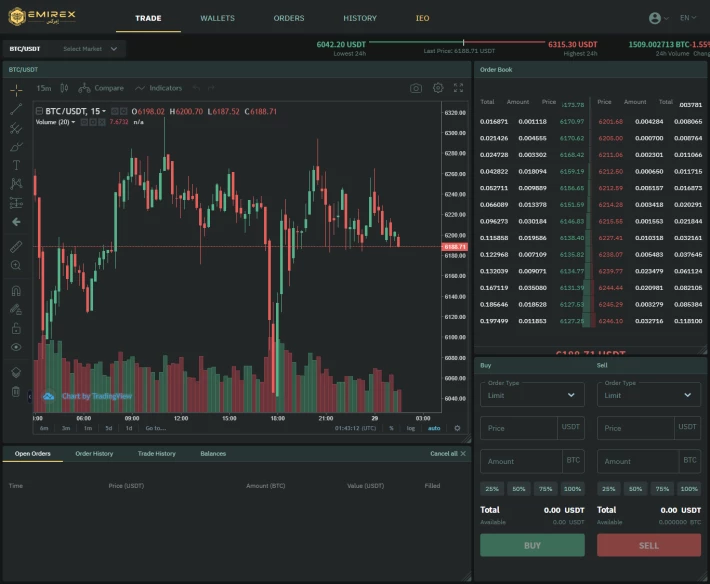Show the Order History tab
Image resolution: width=710 pixels, height=584 pixels.
(x=94, y=454)
